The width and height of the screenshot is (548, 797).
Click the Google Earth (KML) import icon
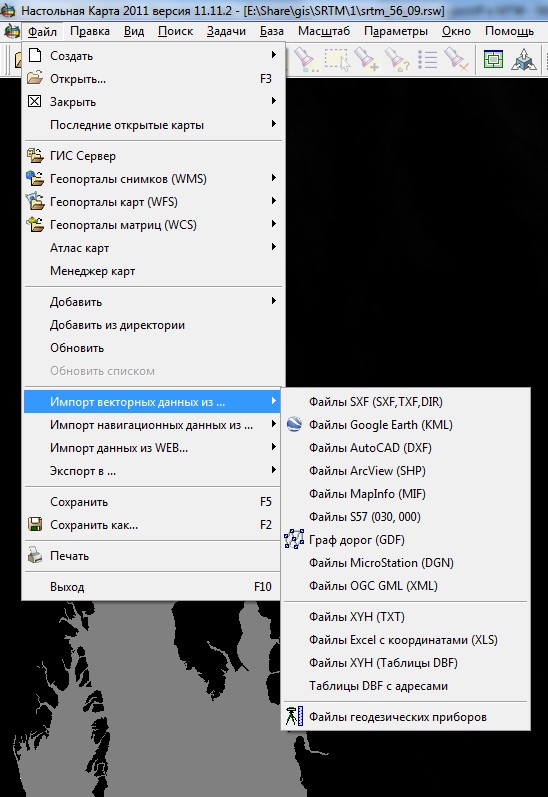coord(294,424)
